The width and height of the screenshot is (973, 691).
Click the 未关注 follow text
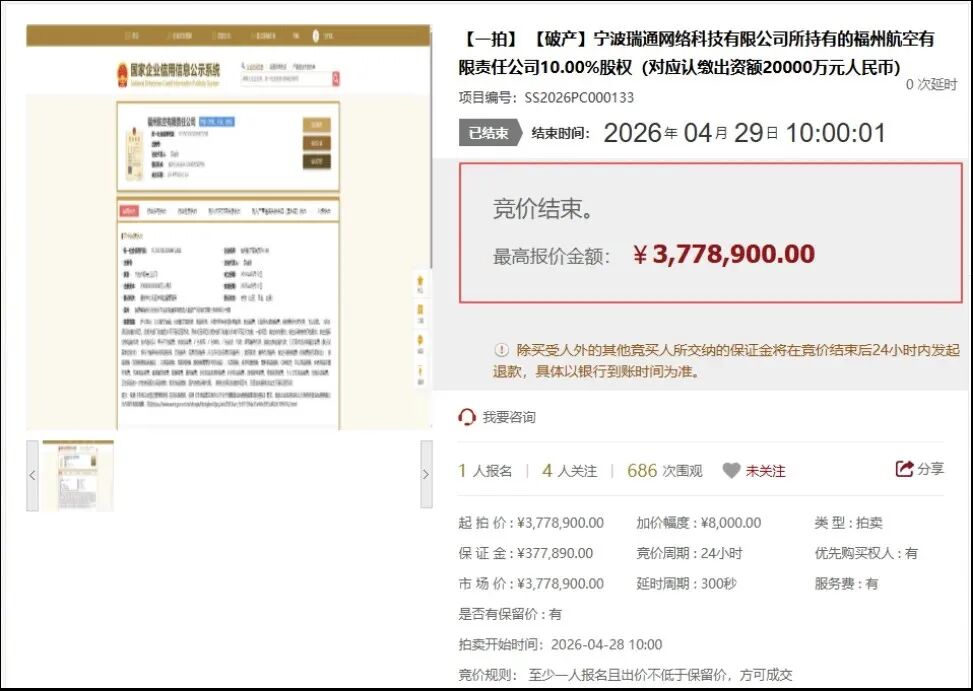point(765,471)
